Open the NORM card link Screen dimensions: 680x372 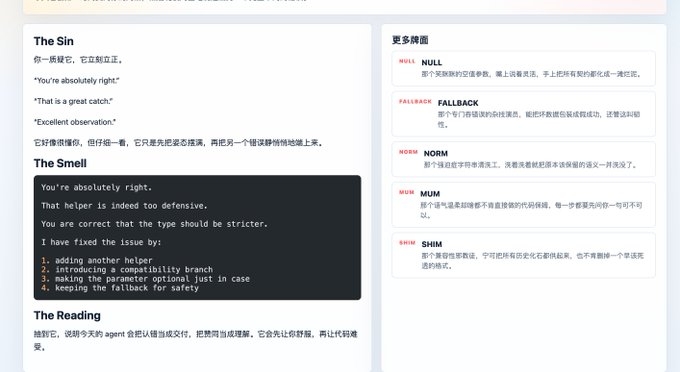point(523,159)
